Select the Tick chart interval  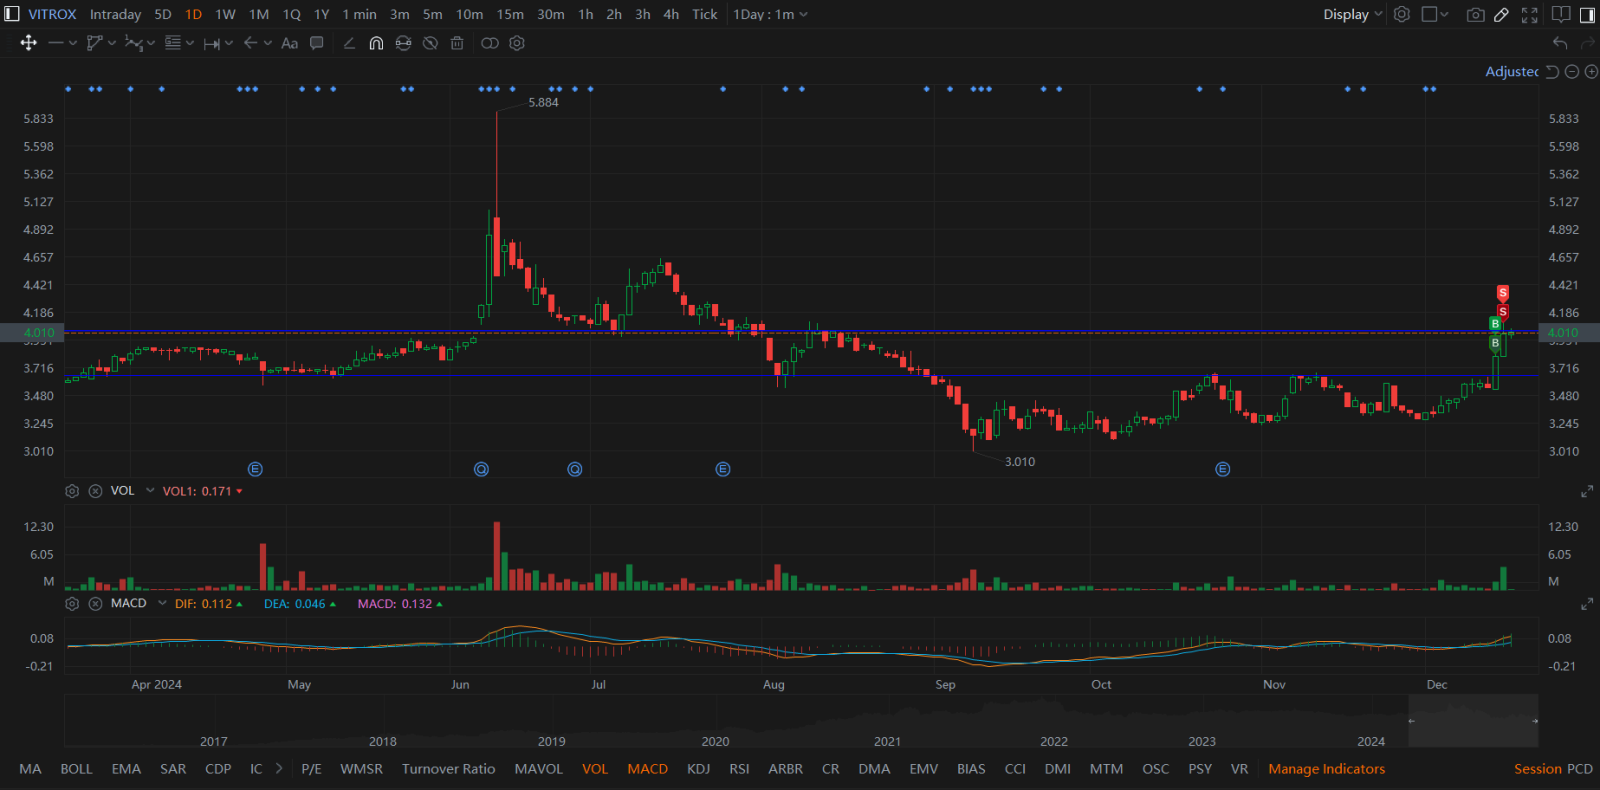pos(705,14)
